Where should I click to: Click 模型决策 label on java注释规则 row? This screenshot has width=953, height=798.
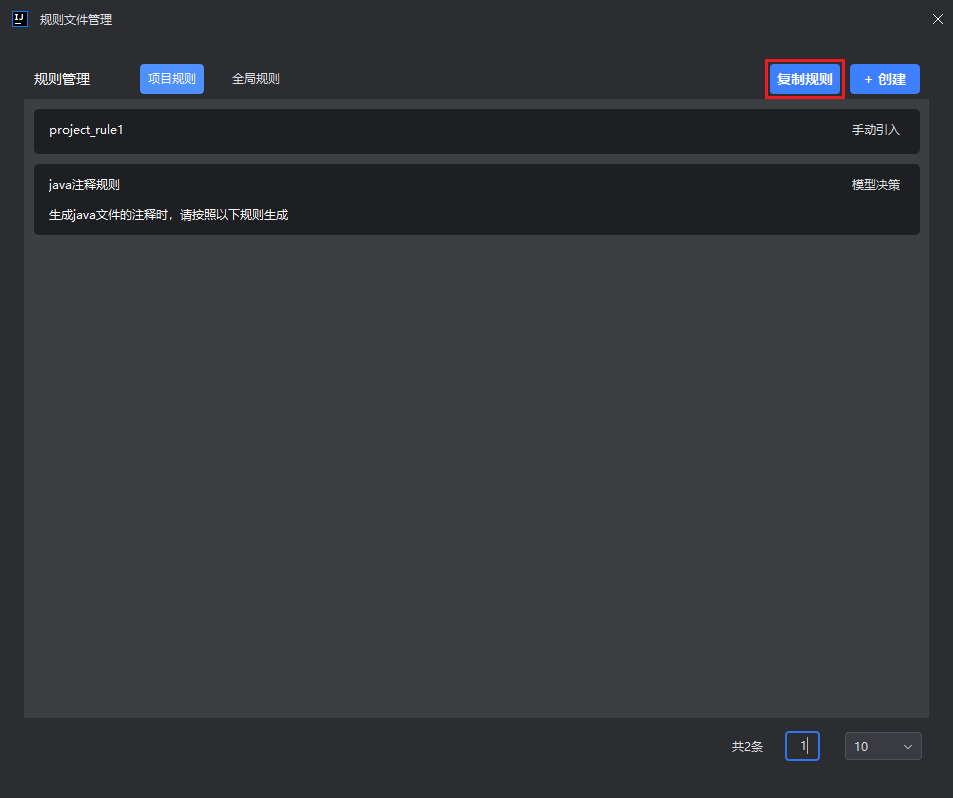[x=876, y=185]
